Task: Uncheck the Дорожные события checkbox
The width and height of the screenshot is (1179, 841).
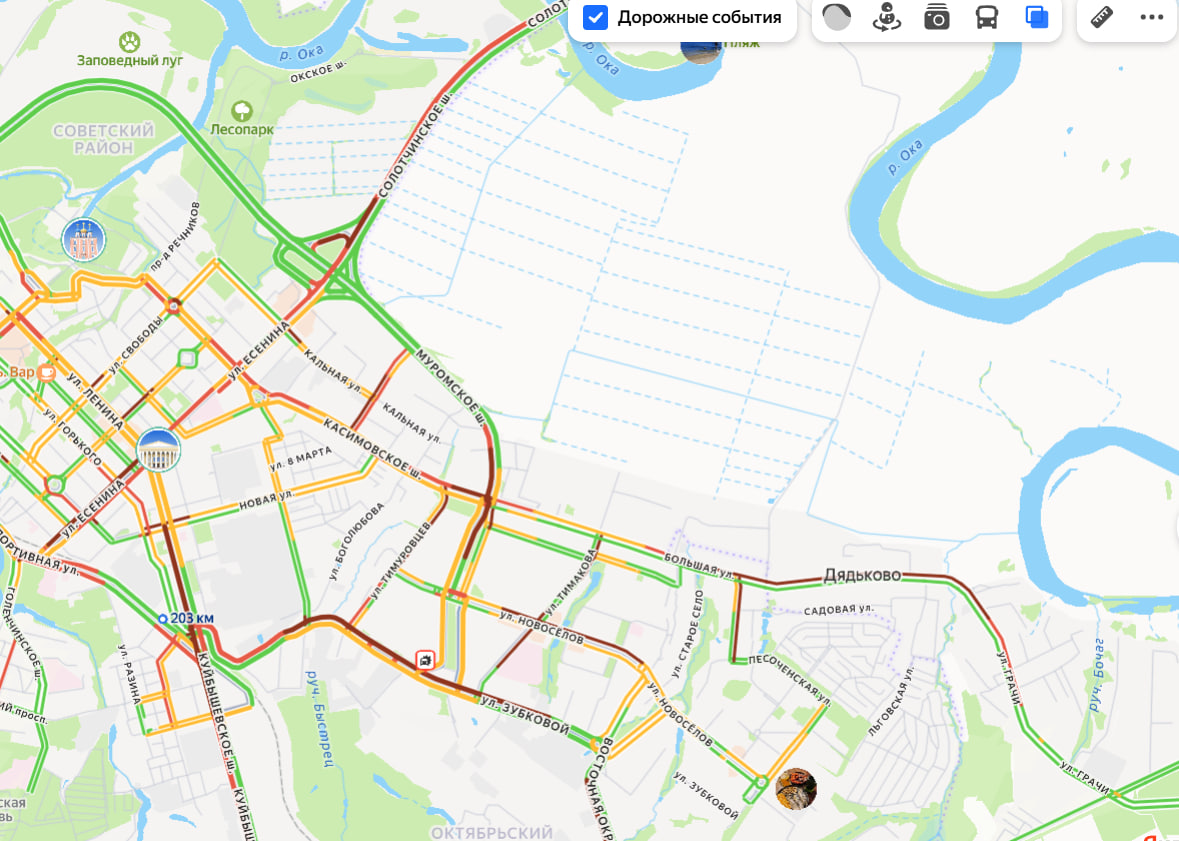Action: pyautogui.click(x=596, y=17)
